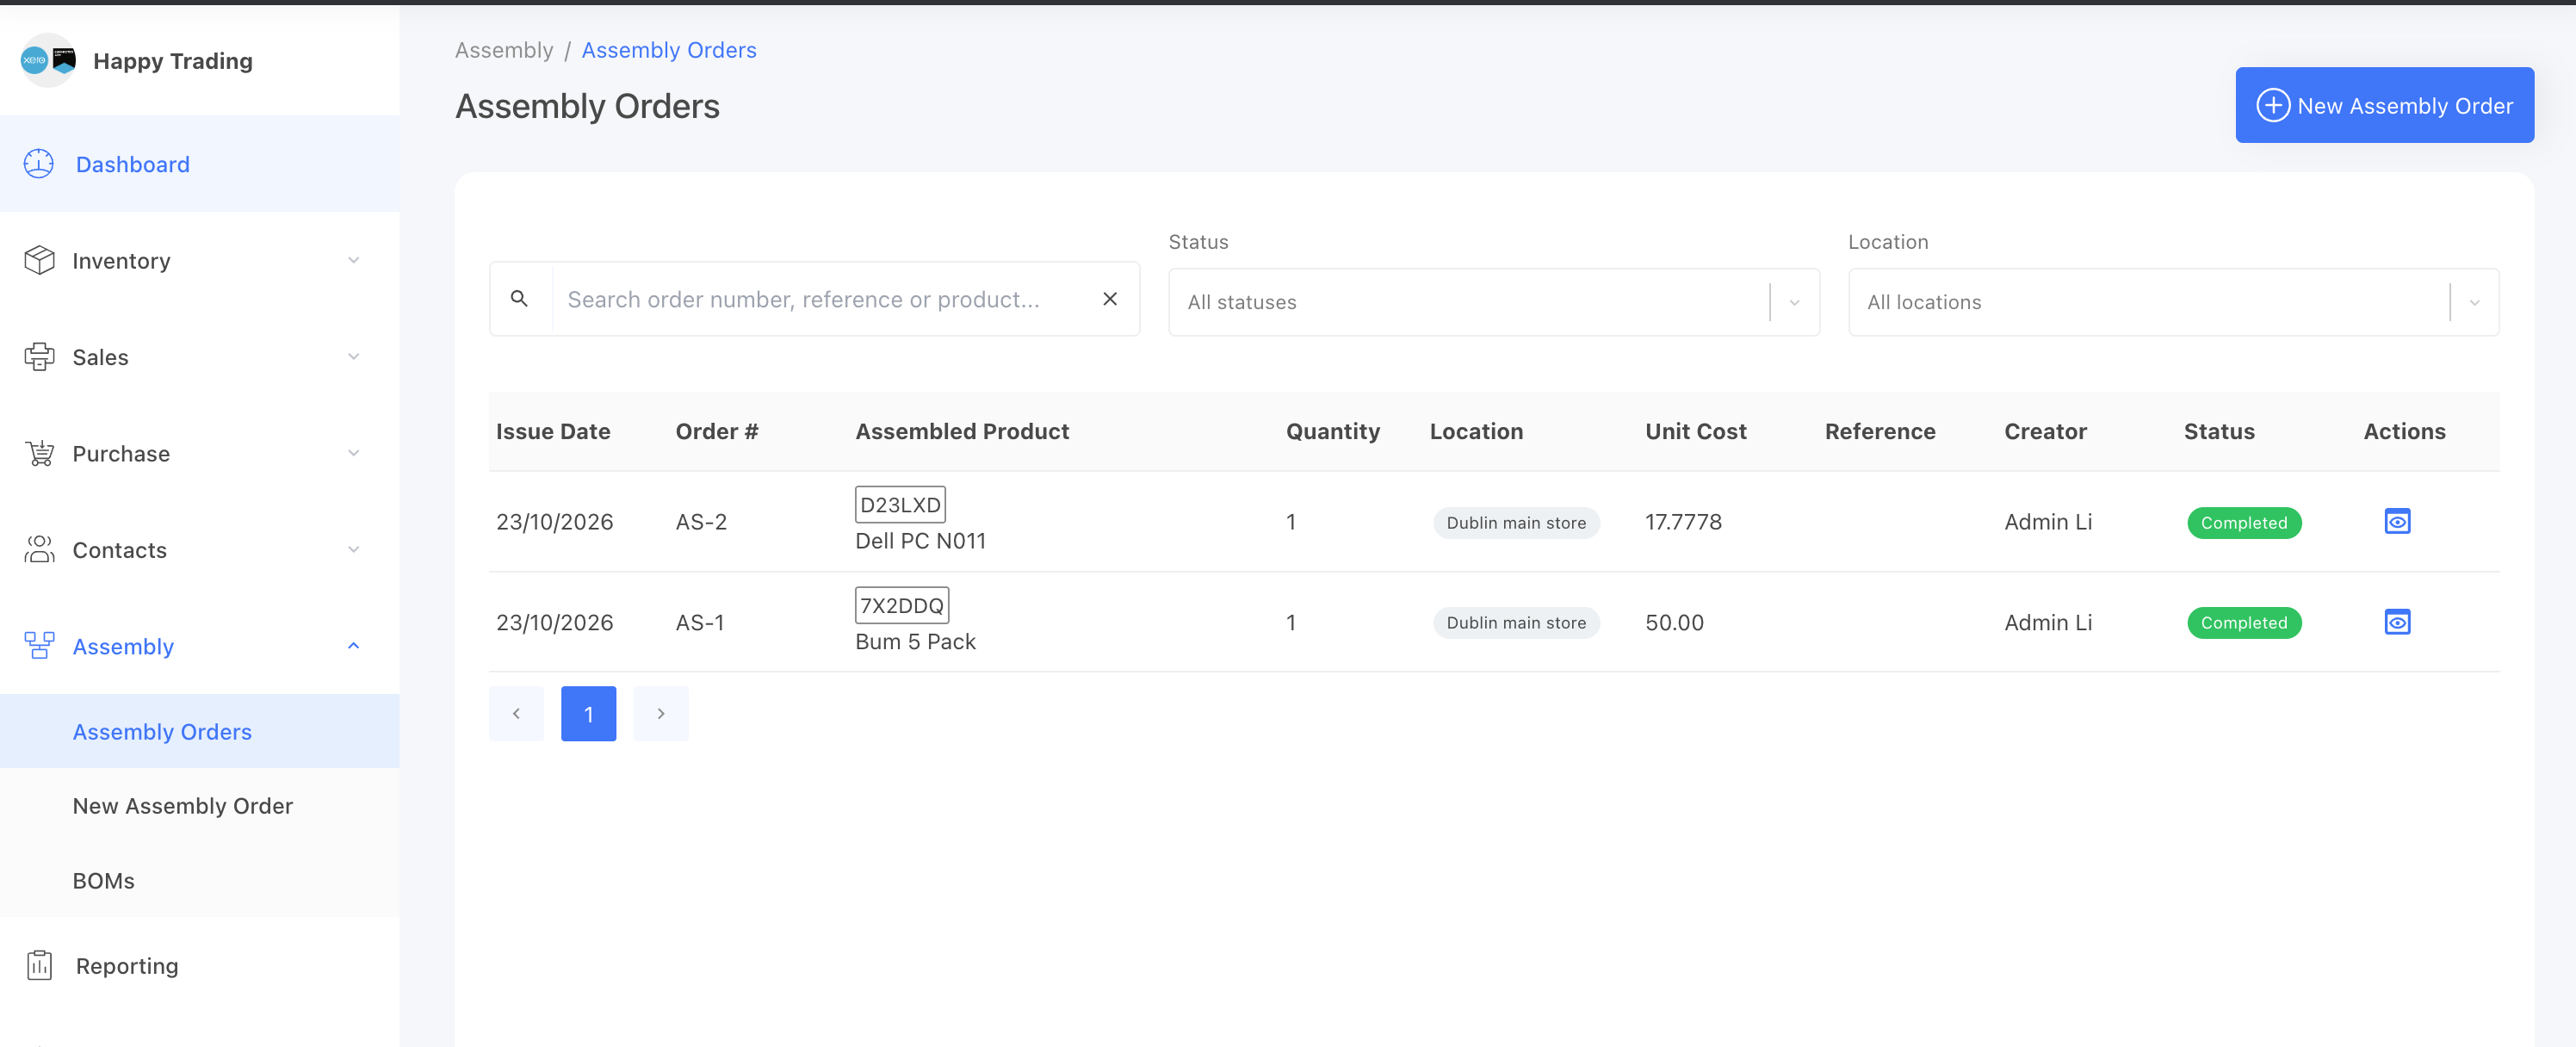Viewport: 2576px width, 1047px height.
Task: Click the Purchase cart icon
Action: (x=39, y=453)
